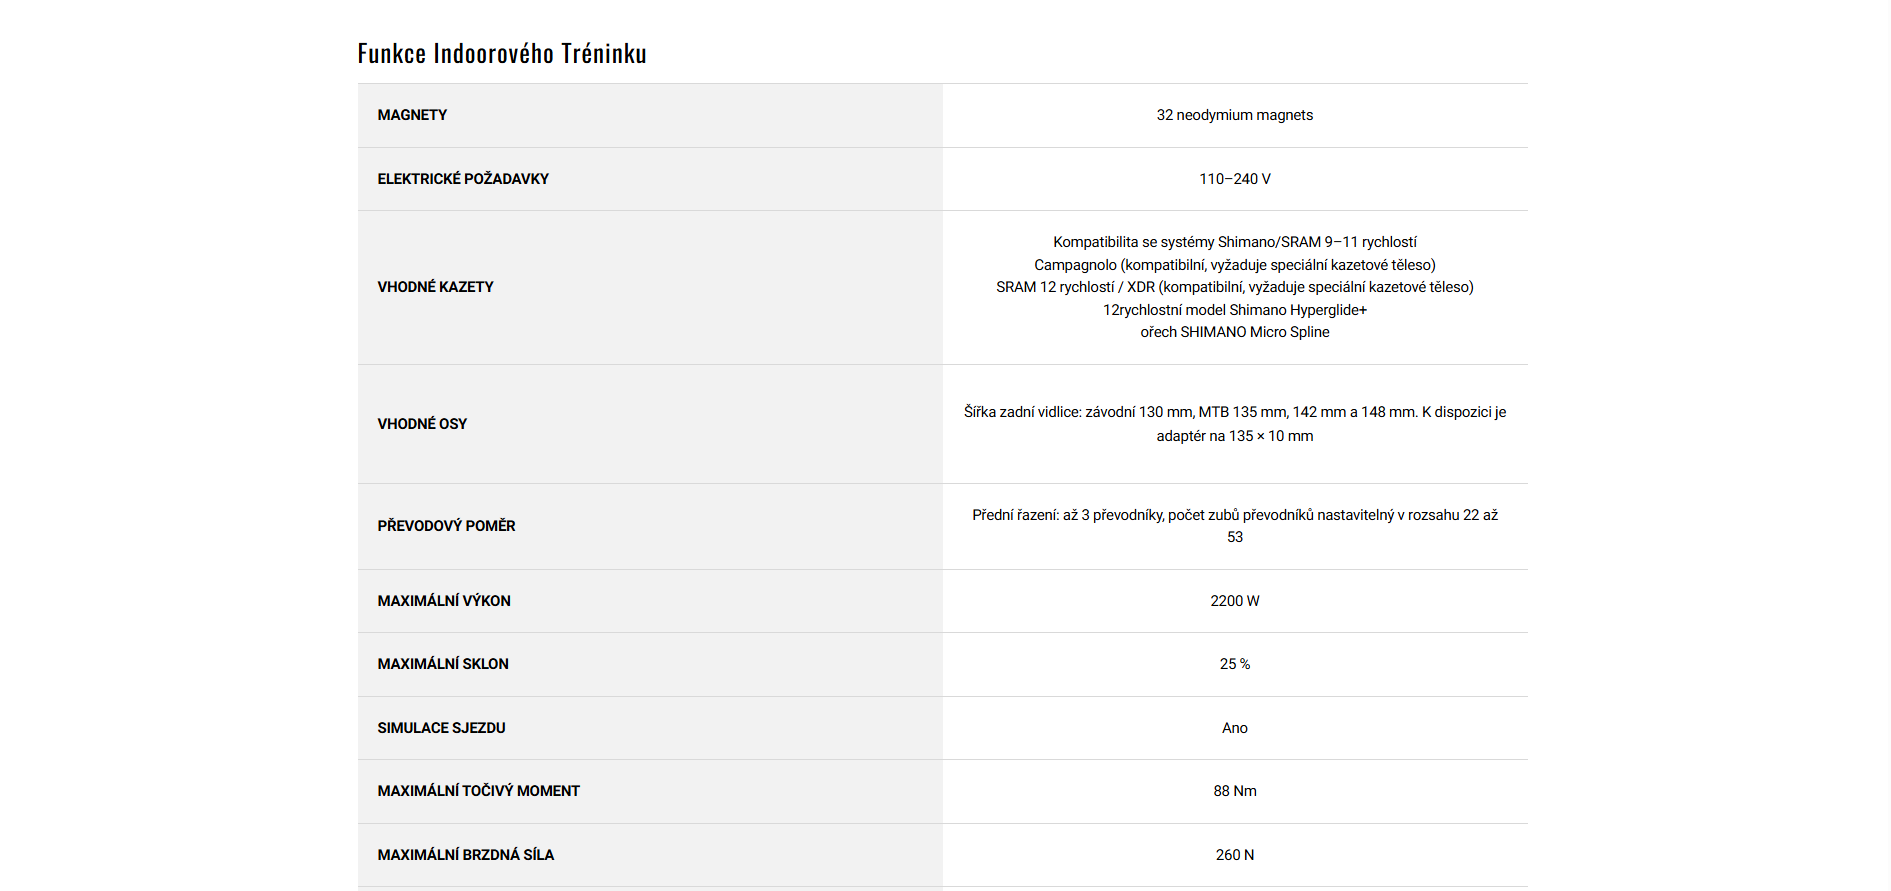Click the "Funkce Indoorového Tréninku" heading

pos(502,53)
